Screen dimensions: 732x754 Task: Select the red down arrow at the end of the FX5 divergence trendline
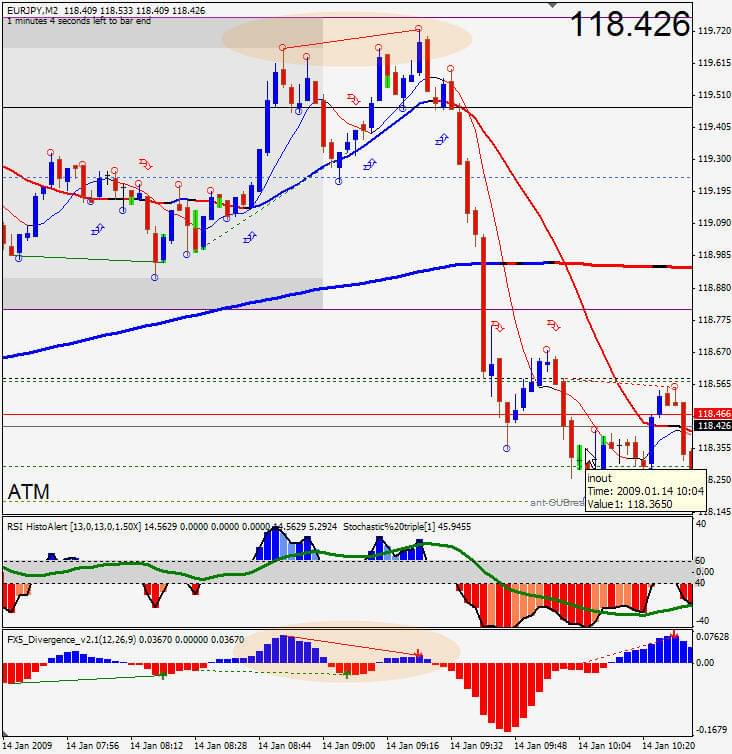(418, 653)
